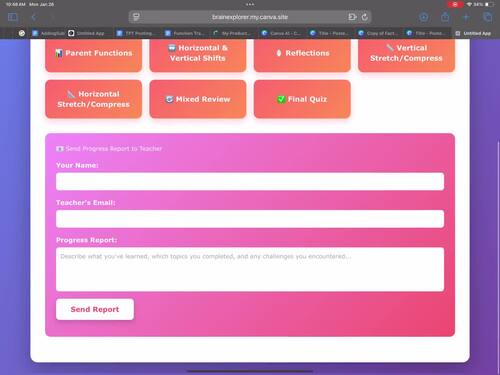
Task: Open the Parent Functions topic
Action: coord(94,54)
